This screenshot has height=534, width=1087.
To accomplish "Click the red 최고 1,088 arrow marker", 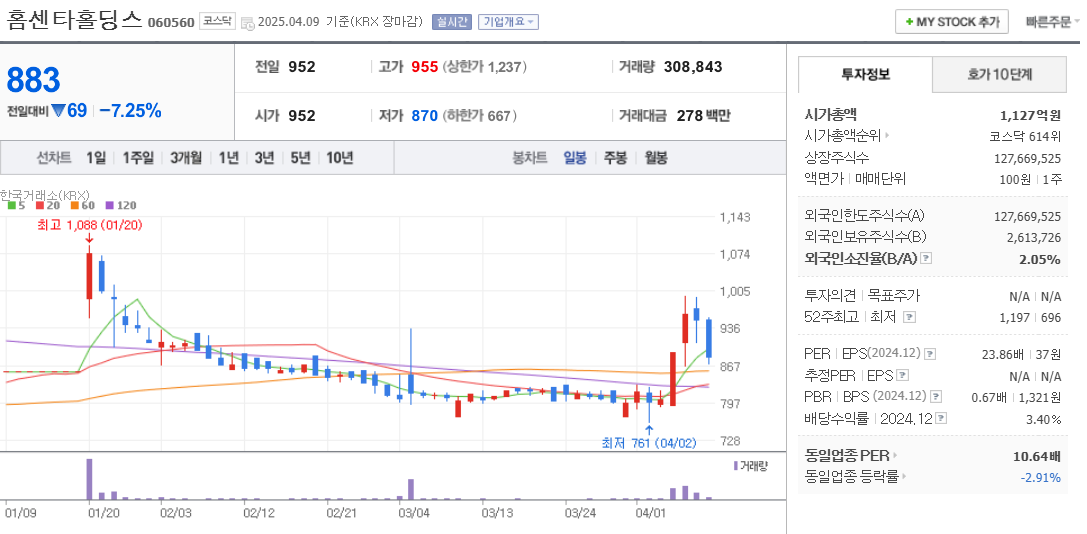I will [89, 239].
